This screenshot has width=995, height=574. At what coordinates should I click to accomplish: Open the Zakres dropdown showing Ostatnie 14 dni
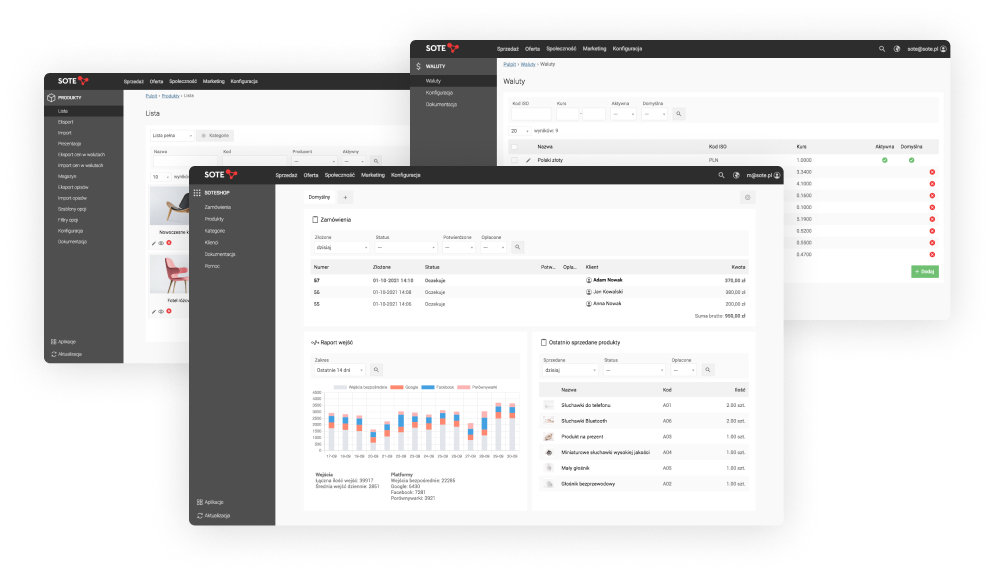point(339,370)
